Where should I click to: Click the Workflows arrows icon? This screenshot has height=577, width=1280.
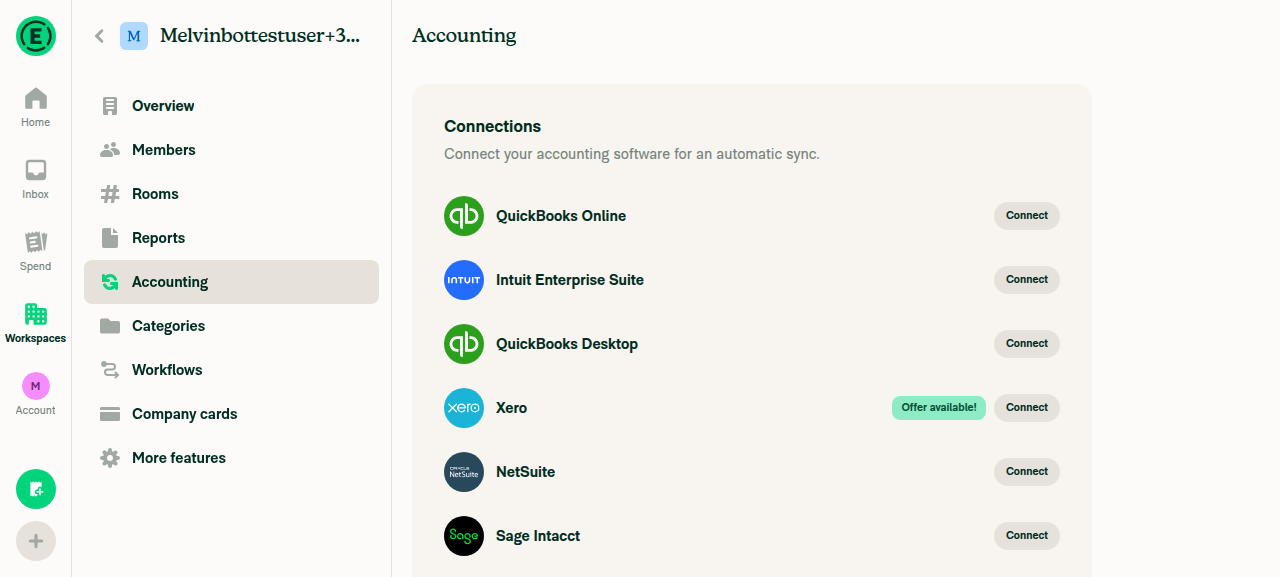point(110,370)
